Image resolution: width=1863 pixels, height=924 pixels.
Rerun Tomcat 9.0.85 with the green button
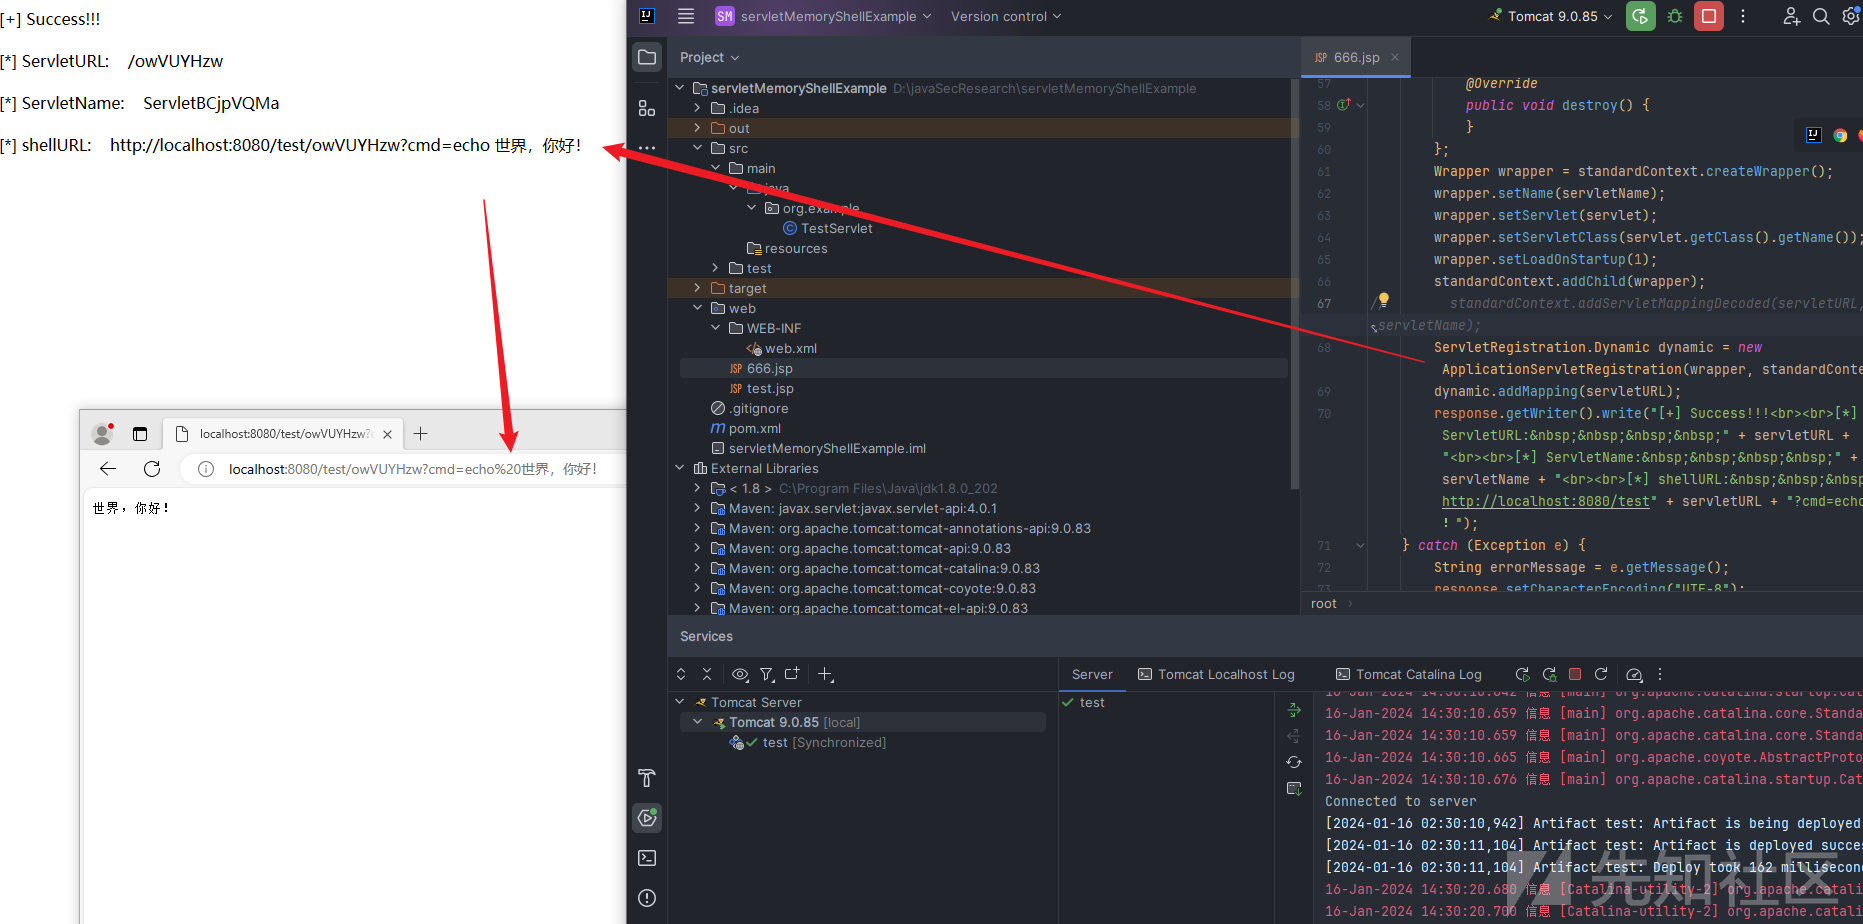(x=1641, y=16)
